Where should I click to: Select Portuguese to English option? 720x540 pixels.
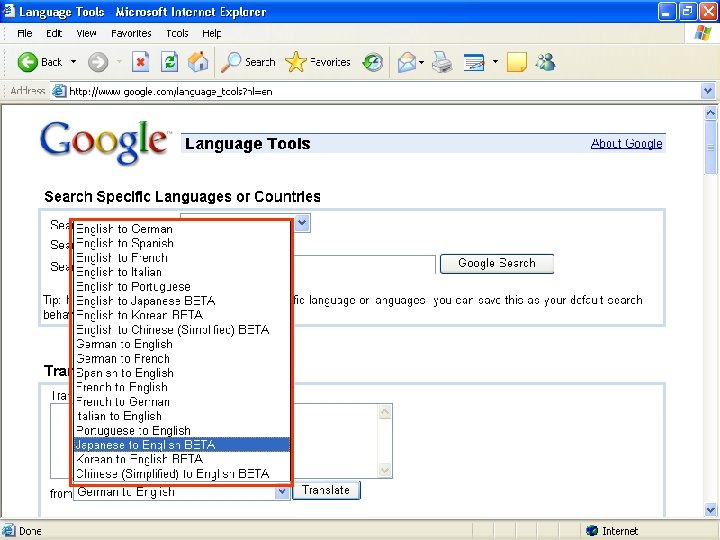coord(182,430)
